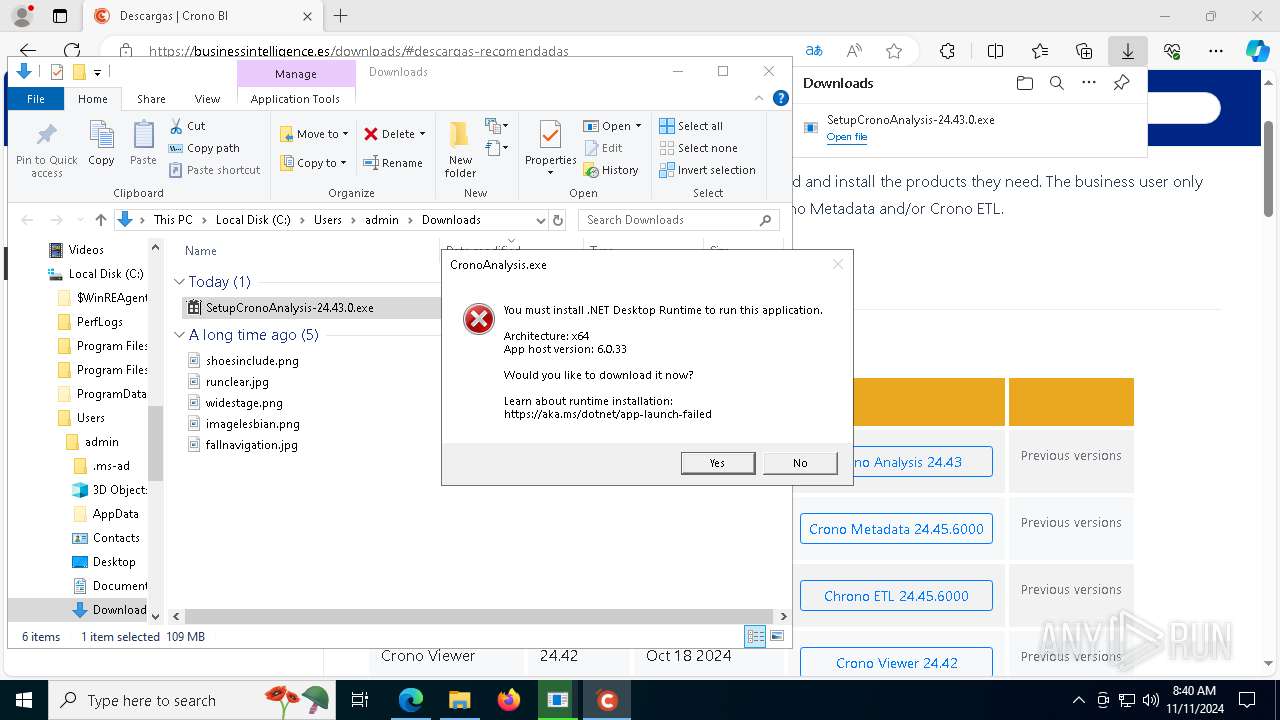Open File Explorer from the taskbar
Viewport: 1280px width, 720px height.
point(459,700)
